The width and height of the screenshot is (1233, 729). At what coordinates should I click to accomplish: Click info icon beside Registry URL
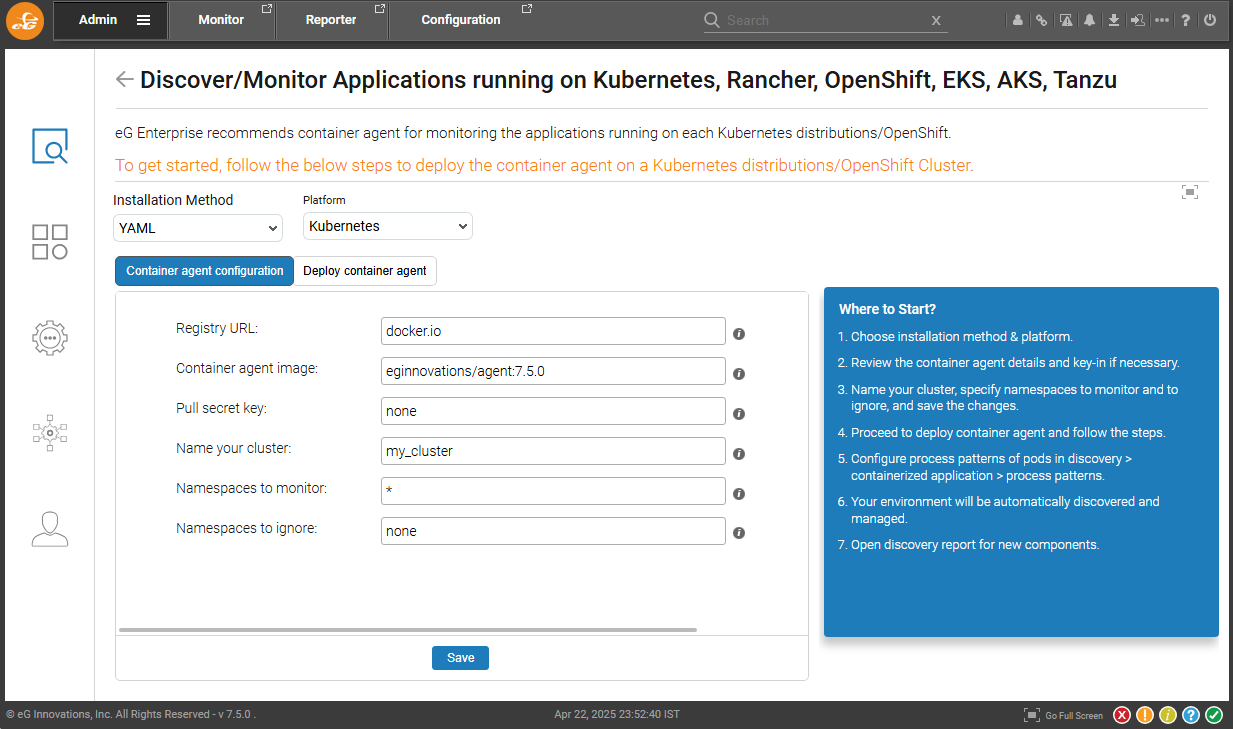point(739,334)
